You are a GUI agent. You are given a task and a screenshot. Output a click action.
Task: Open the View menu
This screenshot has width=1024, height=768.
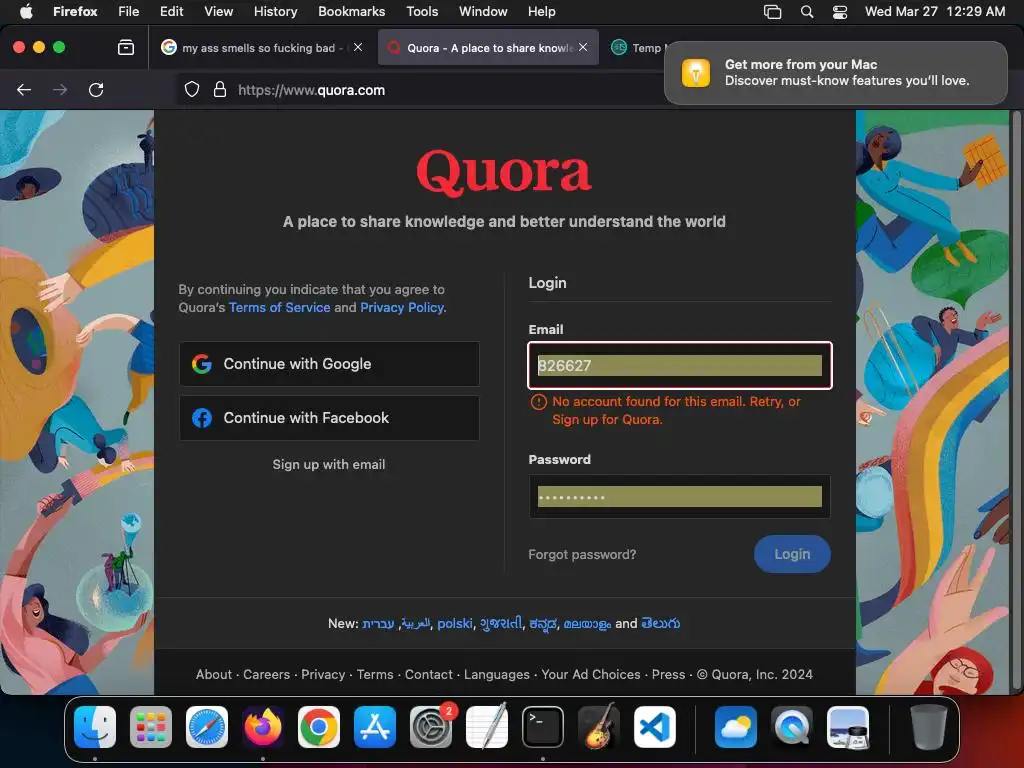tap(218, 11)
